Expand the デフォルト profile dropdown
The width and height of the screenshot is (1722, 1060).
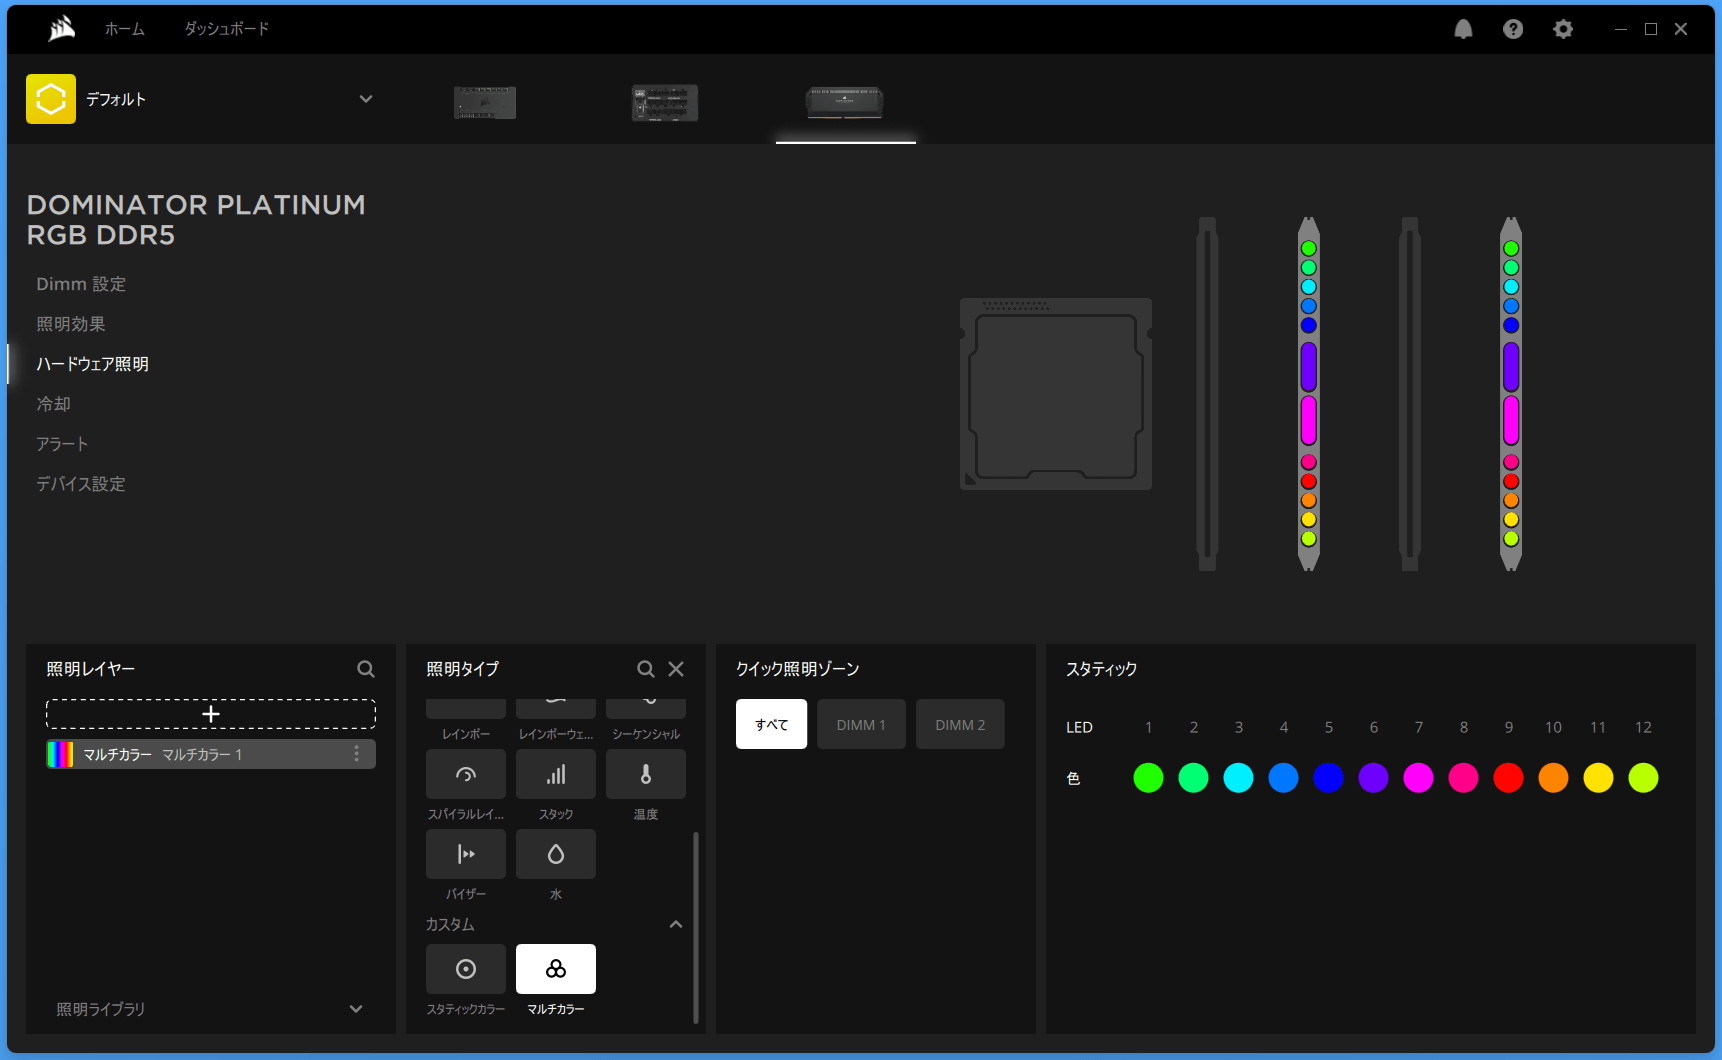coord(366,99)
